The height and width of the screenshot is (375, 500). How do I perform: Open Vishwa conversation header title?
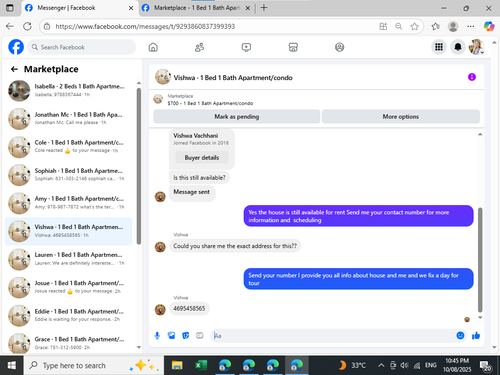pos(233,78)
